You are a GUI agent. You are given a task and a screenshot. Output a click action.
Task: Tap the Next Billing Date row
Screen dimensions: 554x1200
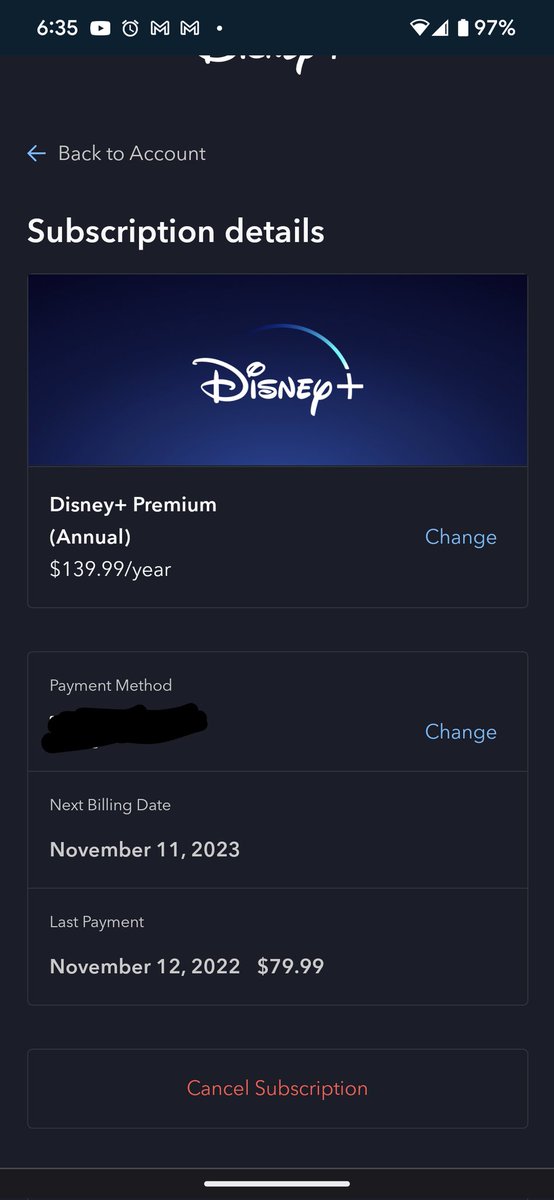point(277,829)
